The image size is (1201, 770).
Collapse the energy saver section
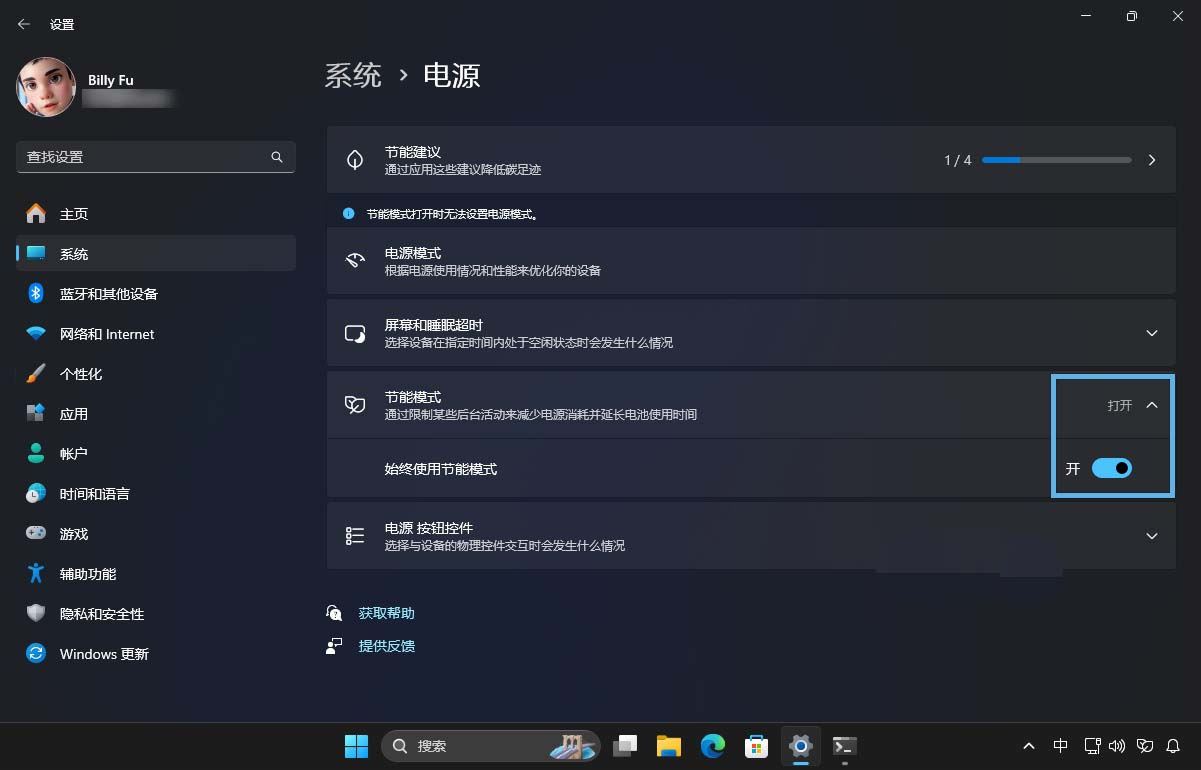1151,405
